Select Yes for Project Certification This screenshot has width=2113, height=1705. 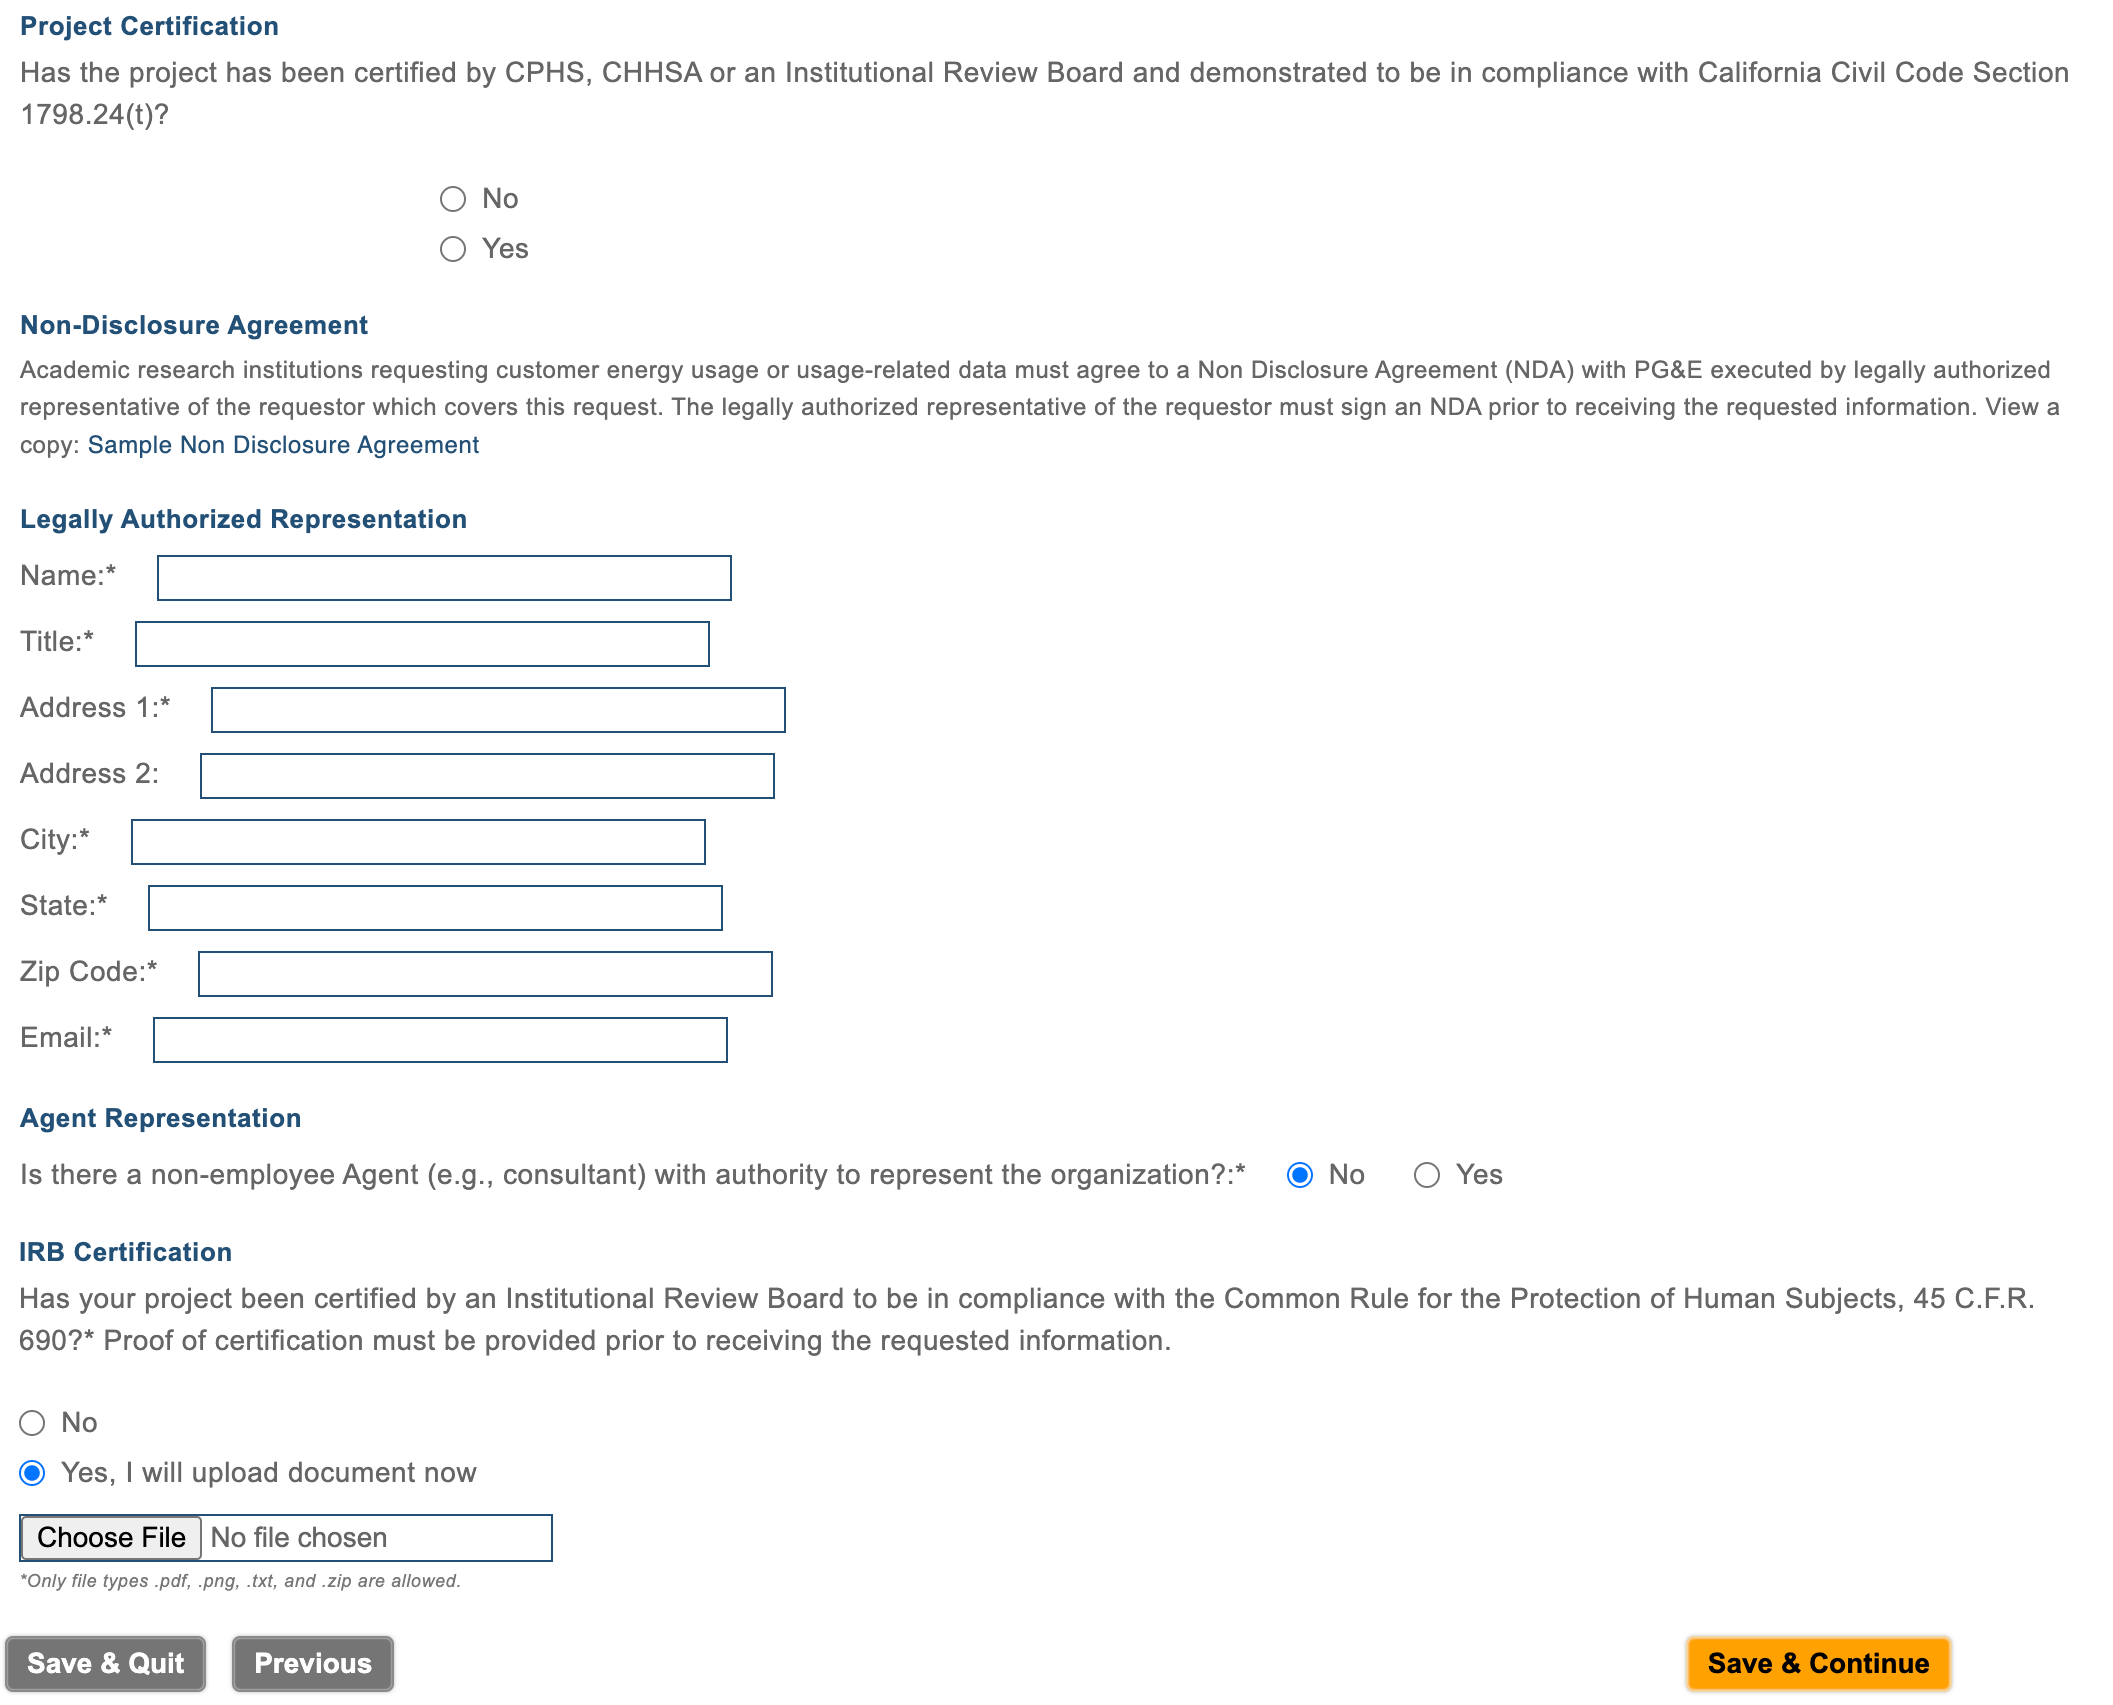(453, 249)
